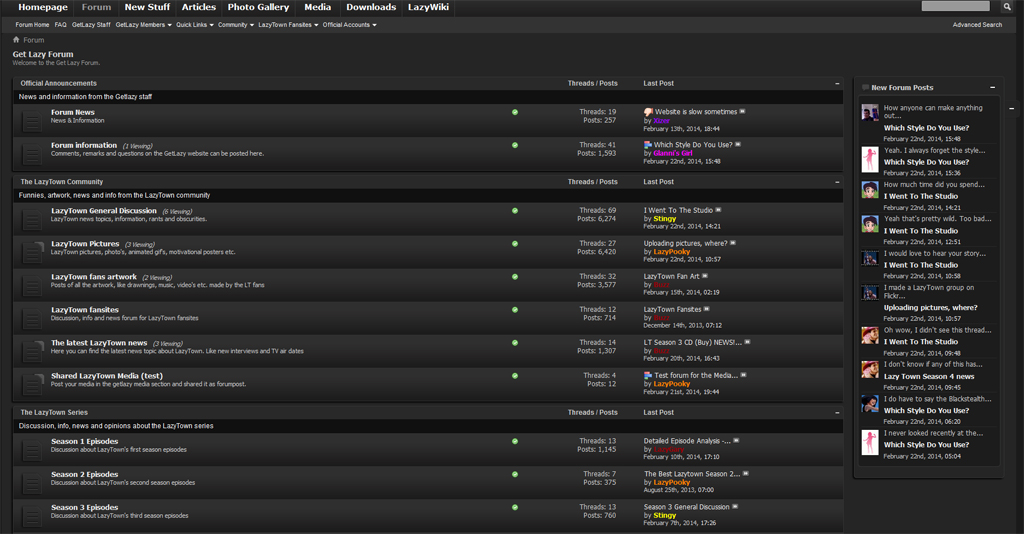Go to last post icon for Uploading pictures
This screenshot has width=1024, height=534.
[x=733, y=243]
